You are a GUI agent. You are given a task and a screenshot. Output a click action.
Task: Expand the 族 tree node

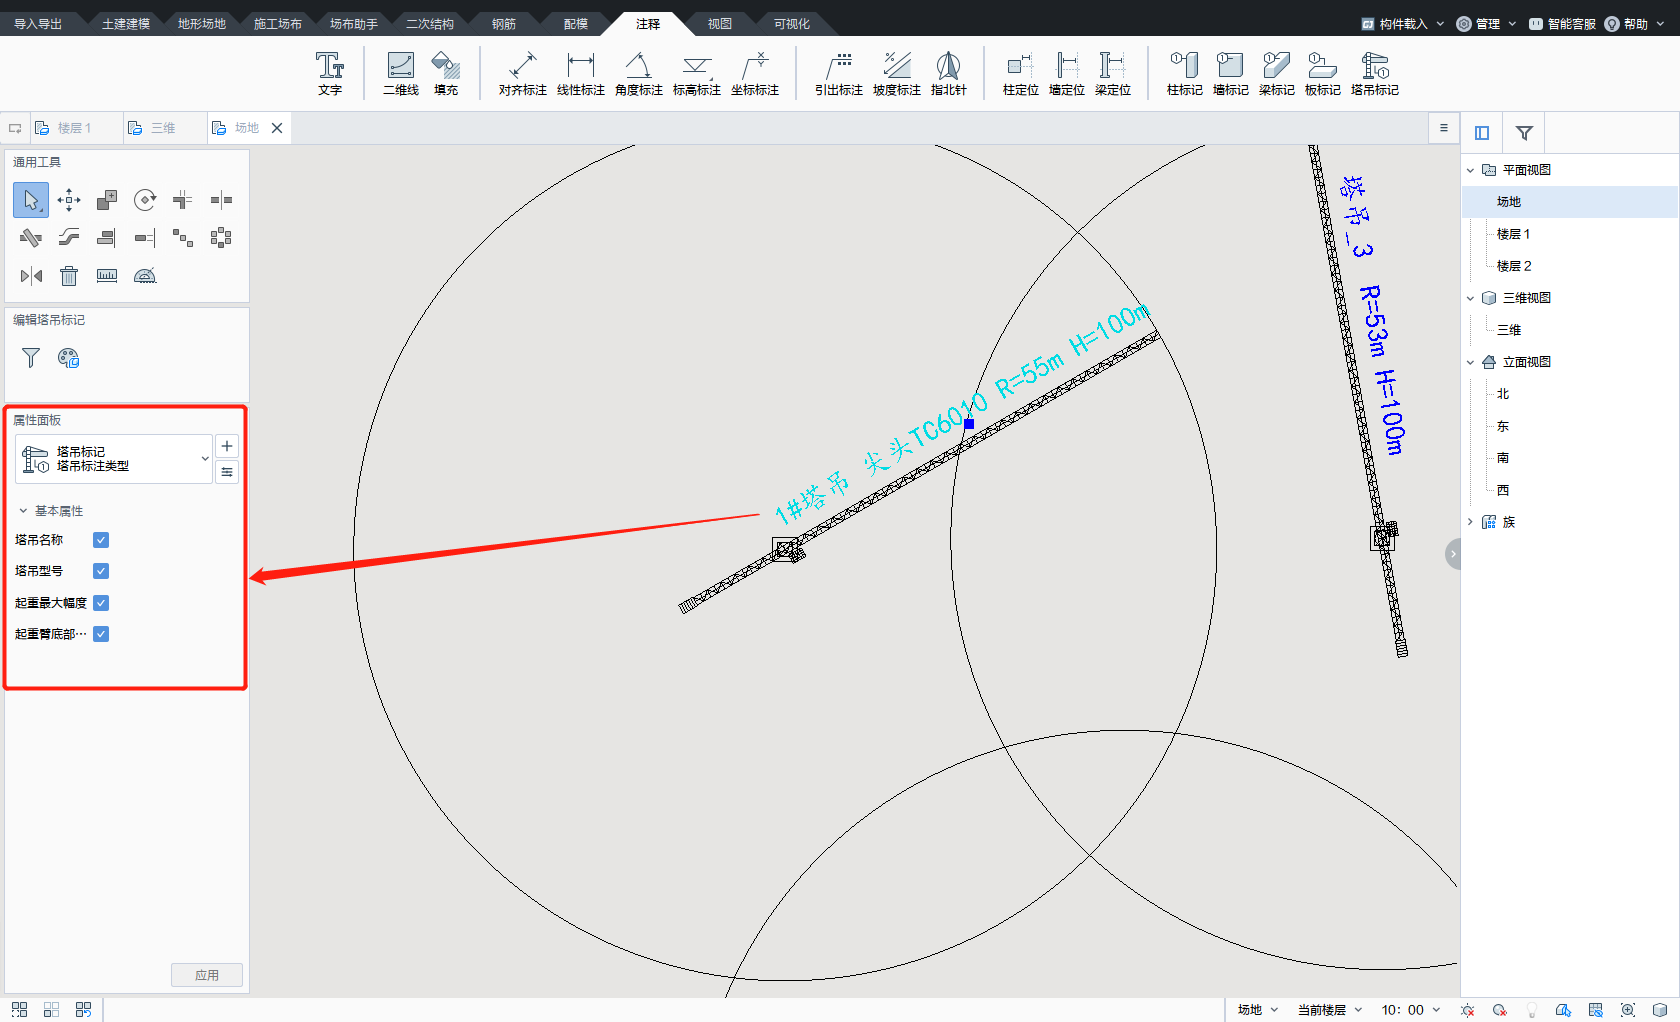click(x=1470, y=522)
